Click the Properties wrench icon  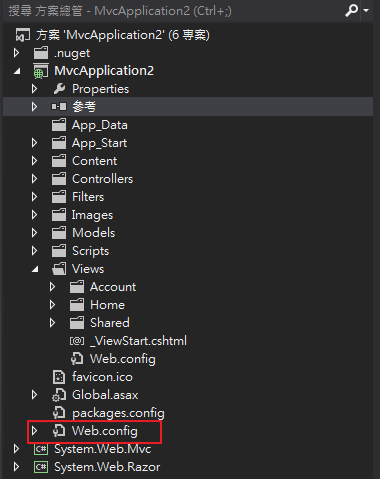[59, 89]
